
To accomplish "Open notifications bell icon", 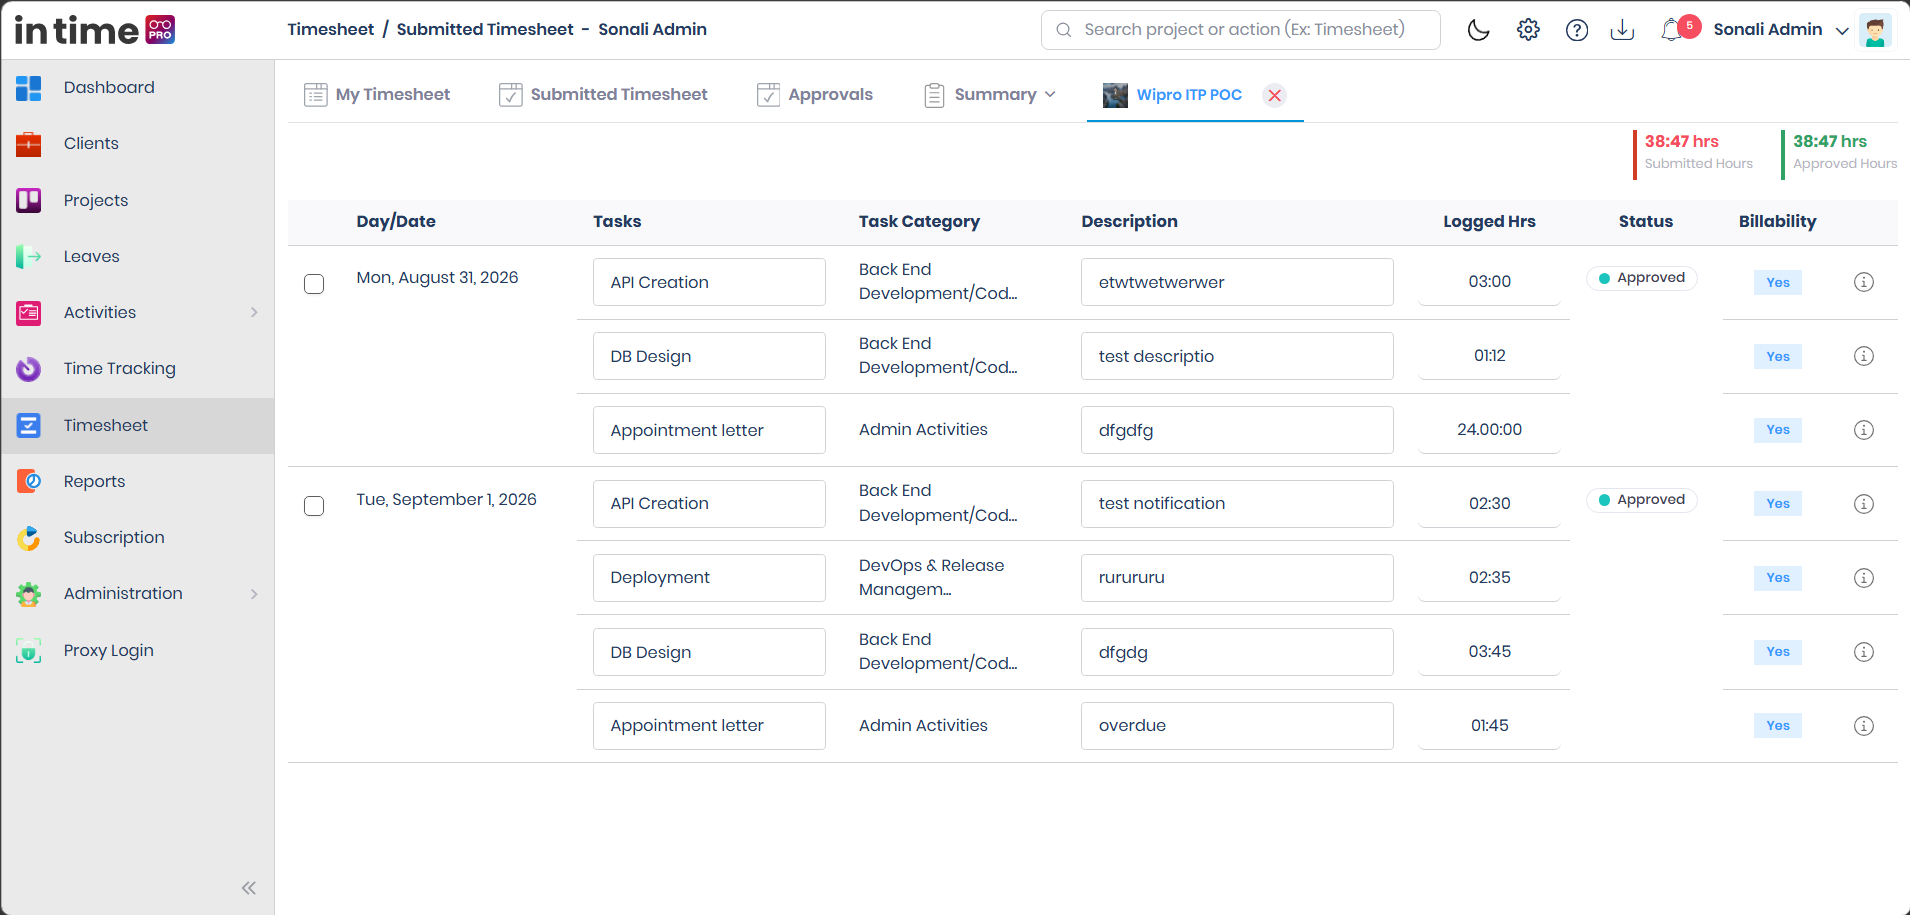I will 1671,30.
